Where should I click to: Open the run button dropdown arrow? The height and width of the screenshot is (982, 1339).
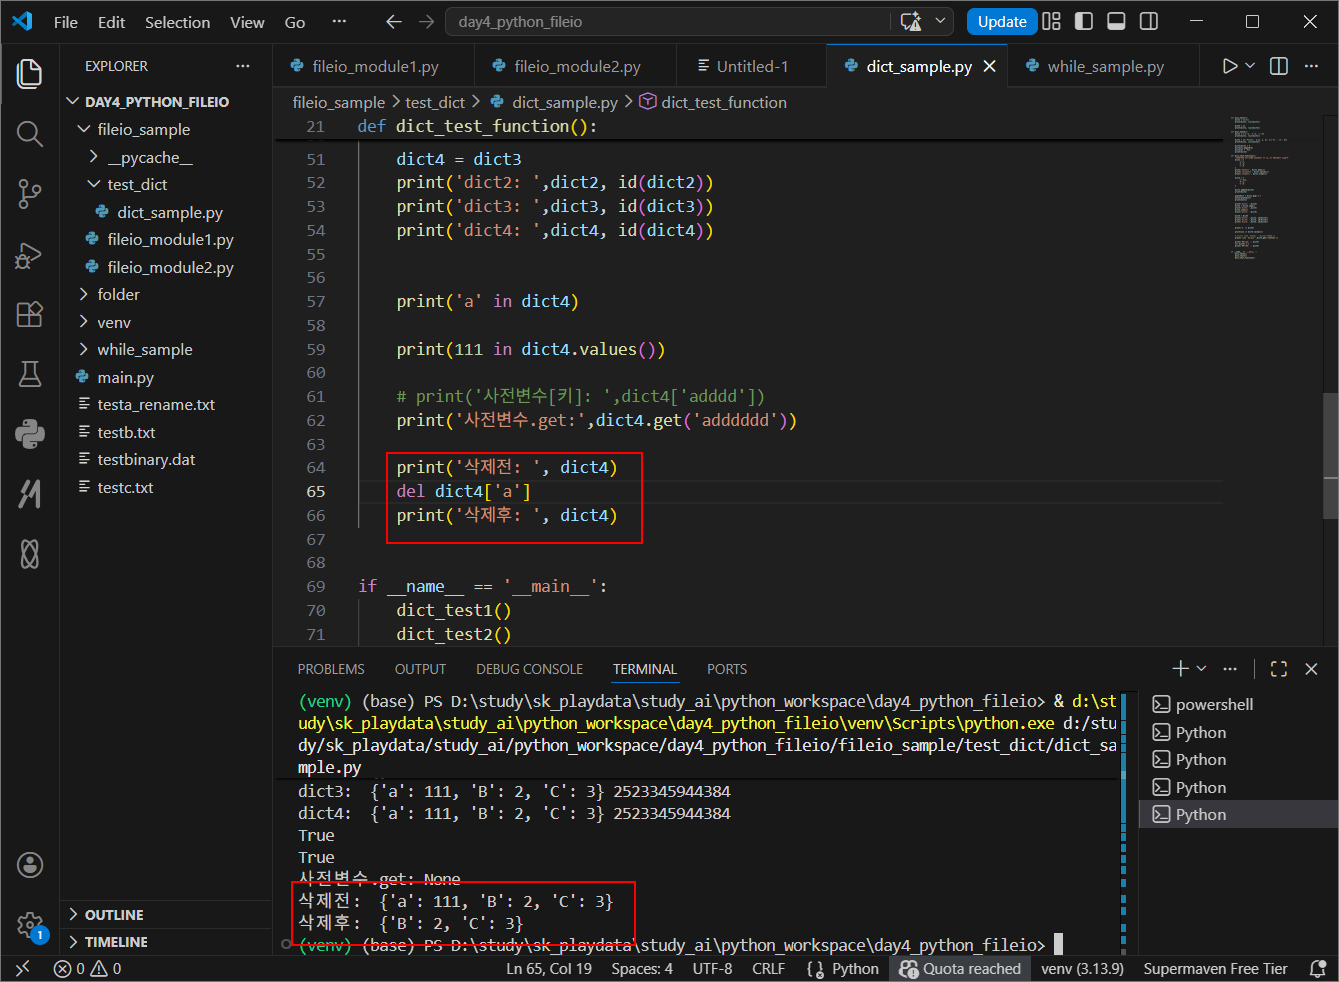(x=1249, y=66)
